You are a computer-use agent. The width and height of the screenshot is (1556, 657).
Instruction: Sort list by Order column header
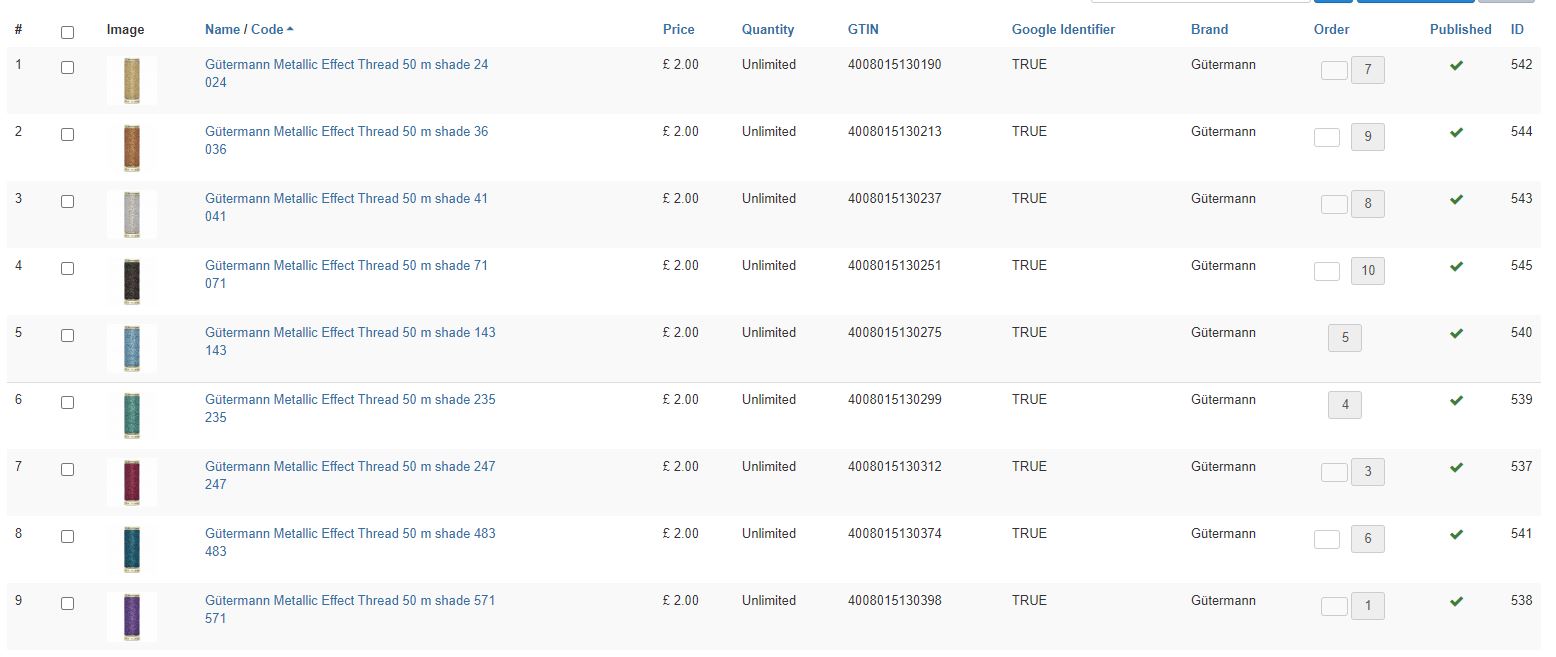click(x=1331, y=30)
